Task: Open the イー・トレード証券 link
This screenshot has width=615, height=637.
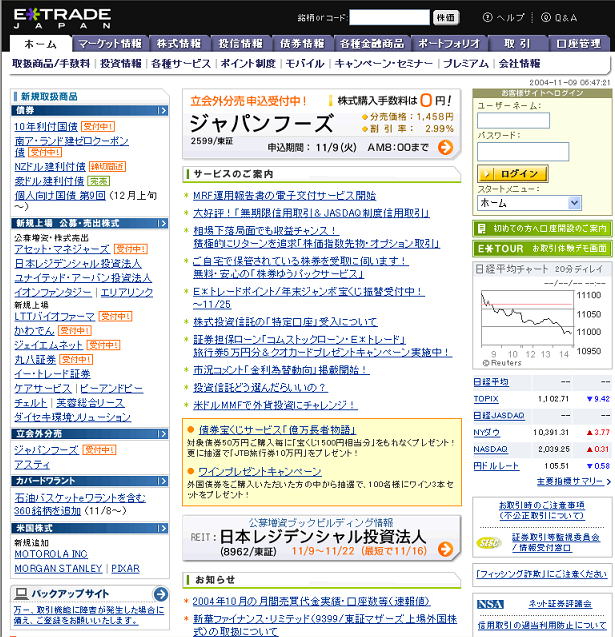Action: 52,374
